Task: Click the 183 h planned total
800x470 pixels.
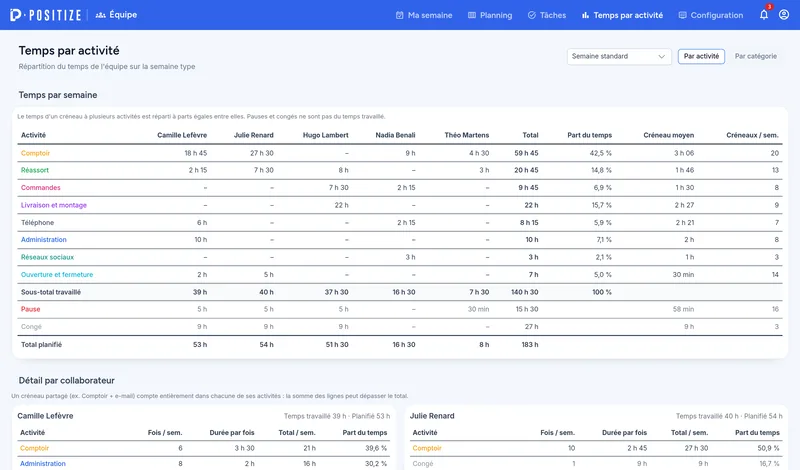Action: tap(530, 345)
